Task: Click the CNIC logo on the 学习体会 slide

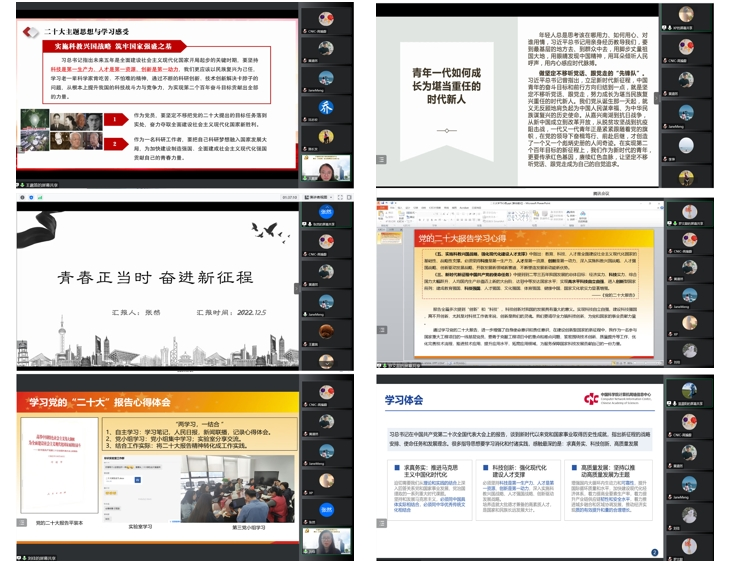Action: point(592,398)
